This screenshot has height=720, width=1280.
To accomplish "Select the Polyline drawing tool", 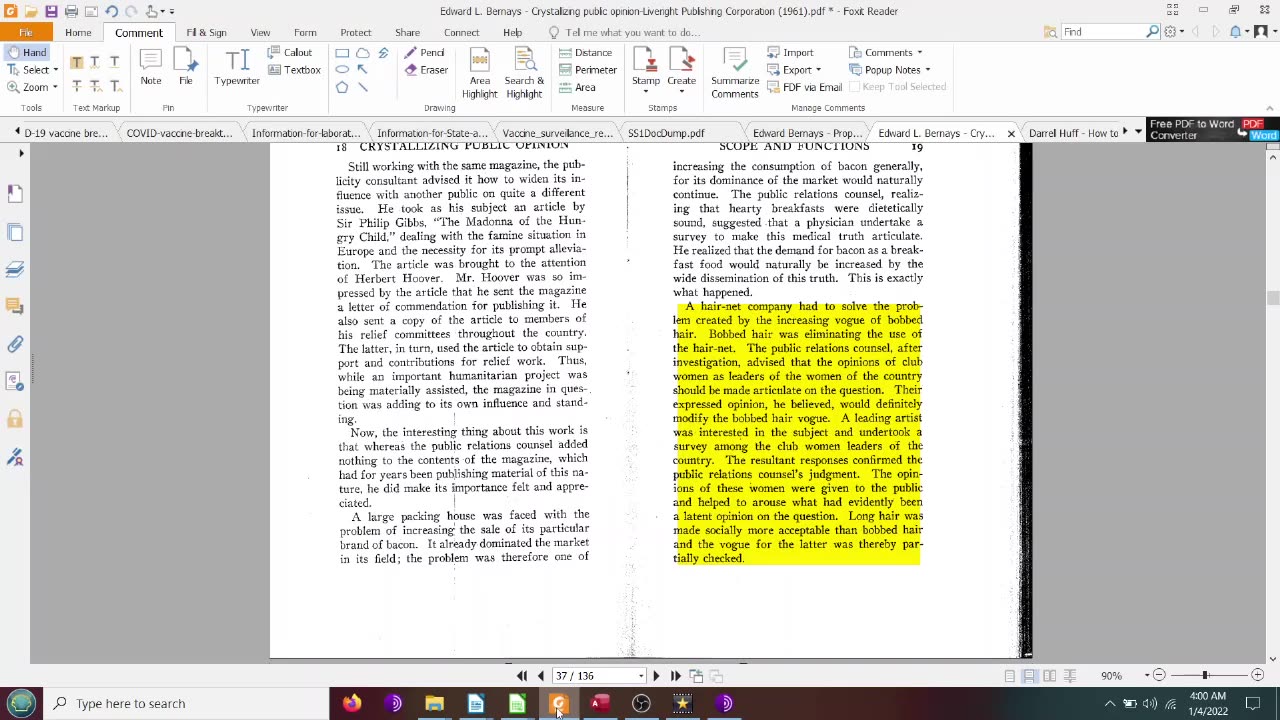I will point(383,53).
